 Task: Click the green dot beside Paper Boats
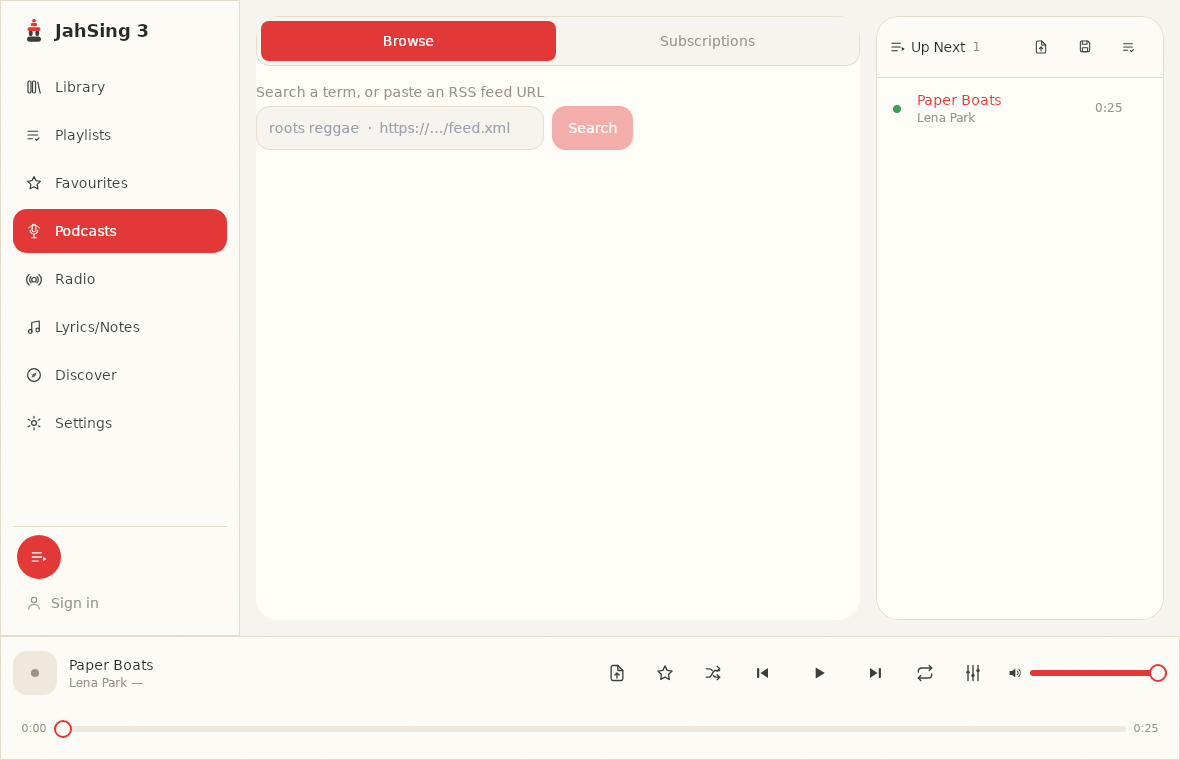897,109
